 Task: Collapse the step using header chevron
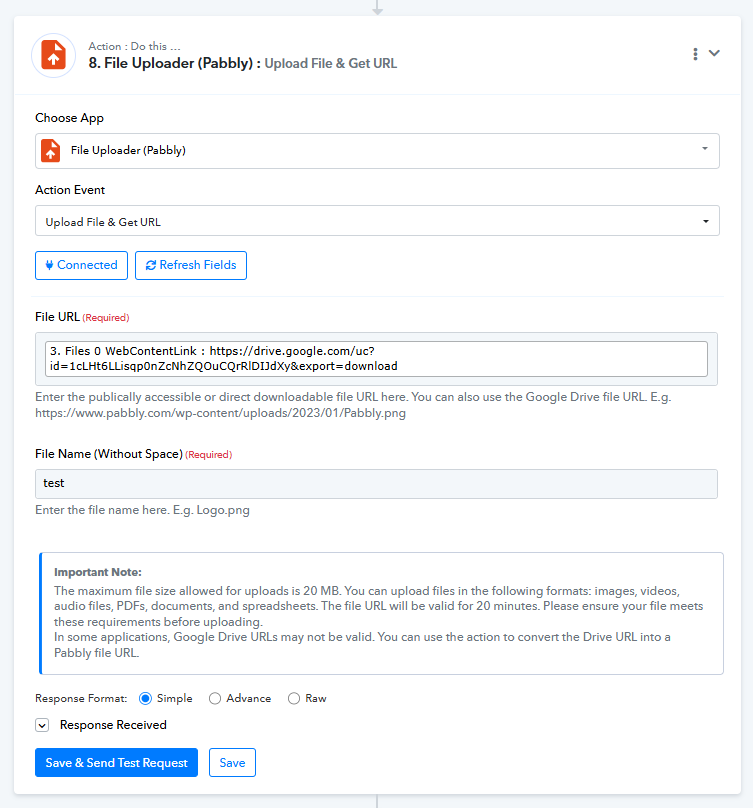pyautogui.click(x=714, y=53)
